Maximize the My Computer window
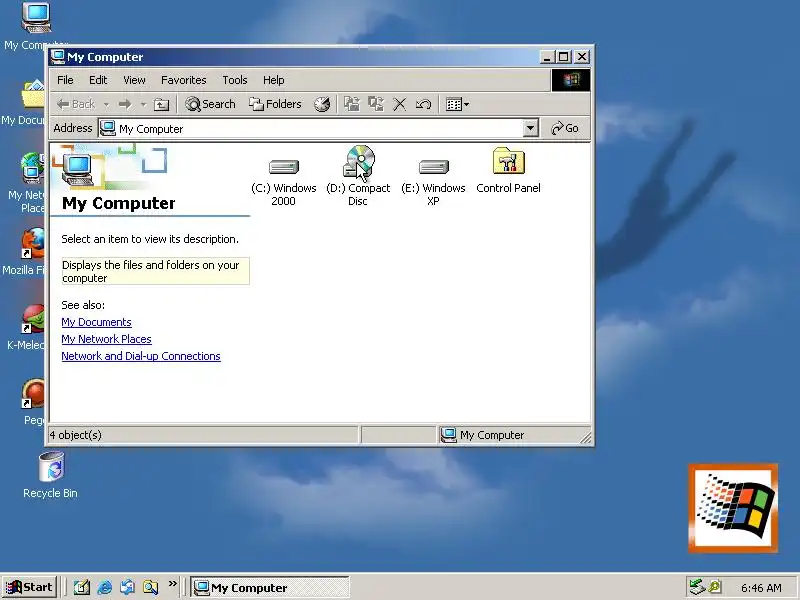 click(x=563, y=57)
